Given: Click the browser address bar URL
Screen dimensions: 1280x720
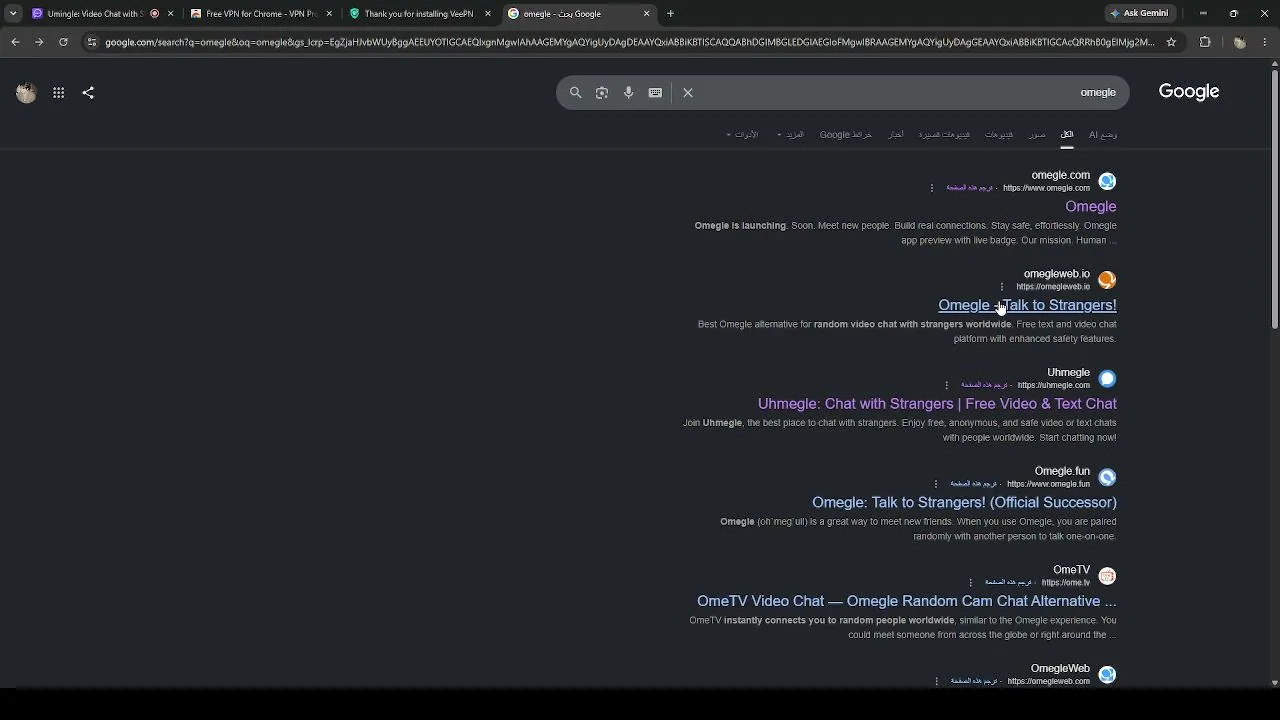Looking at the screenshot, I should click(x=630, y=42).
